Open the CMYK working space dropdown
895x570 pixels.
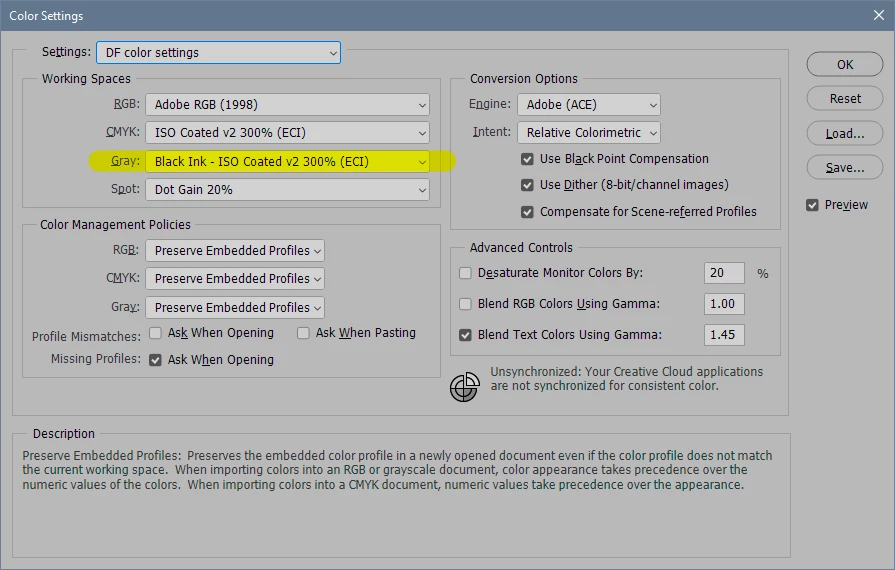point(288,133)
